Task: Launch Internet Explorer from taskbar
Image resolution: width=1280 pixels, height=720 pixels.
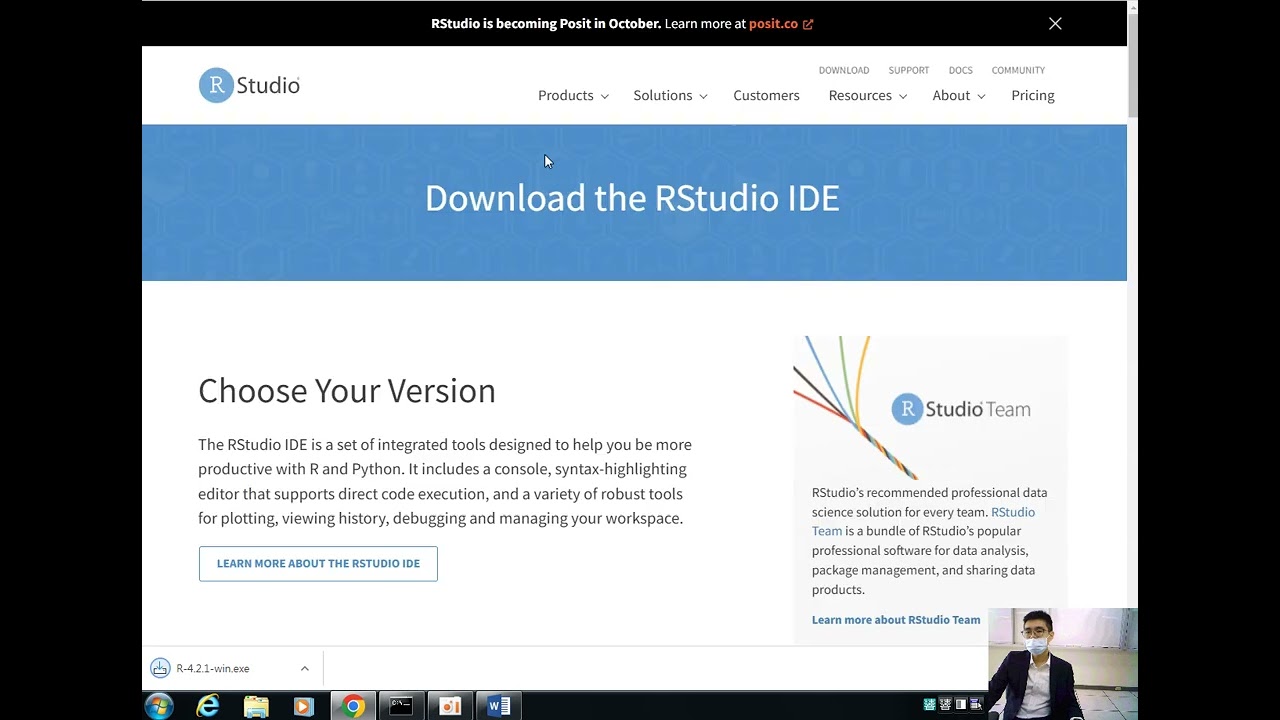Action: (x=207, y=706)
